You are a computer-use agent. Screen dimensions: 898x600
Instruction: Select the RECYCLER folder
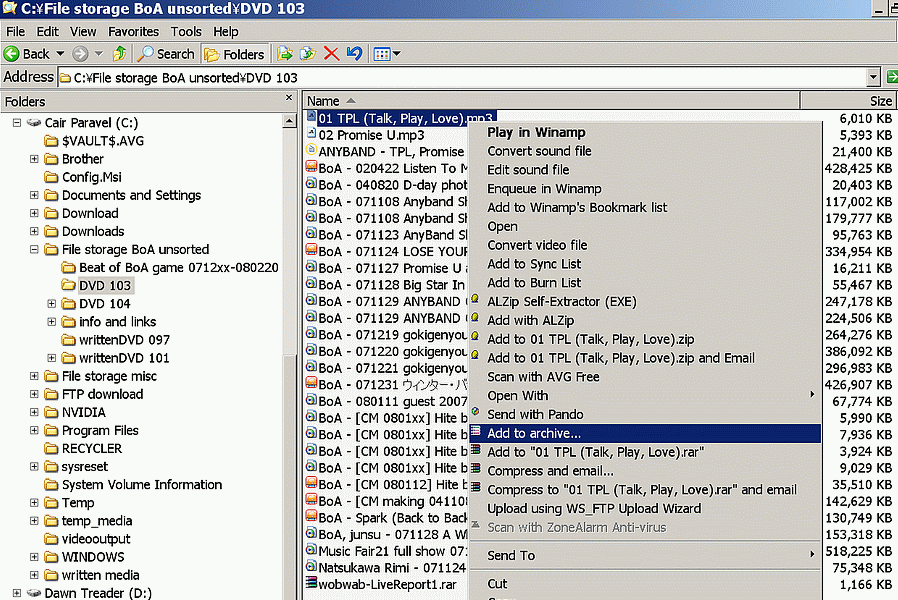coord(92,448)
